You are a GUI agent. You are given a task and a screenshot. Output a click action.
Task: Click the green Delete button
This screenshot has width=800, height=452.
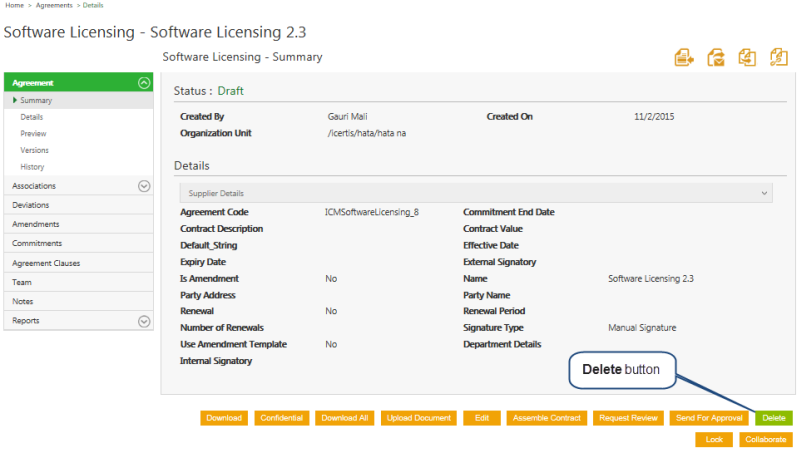(x=774, y=418)
